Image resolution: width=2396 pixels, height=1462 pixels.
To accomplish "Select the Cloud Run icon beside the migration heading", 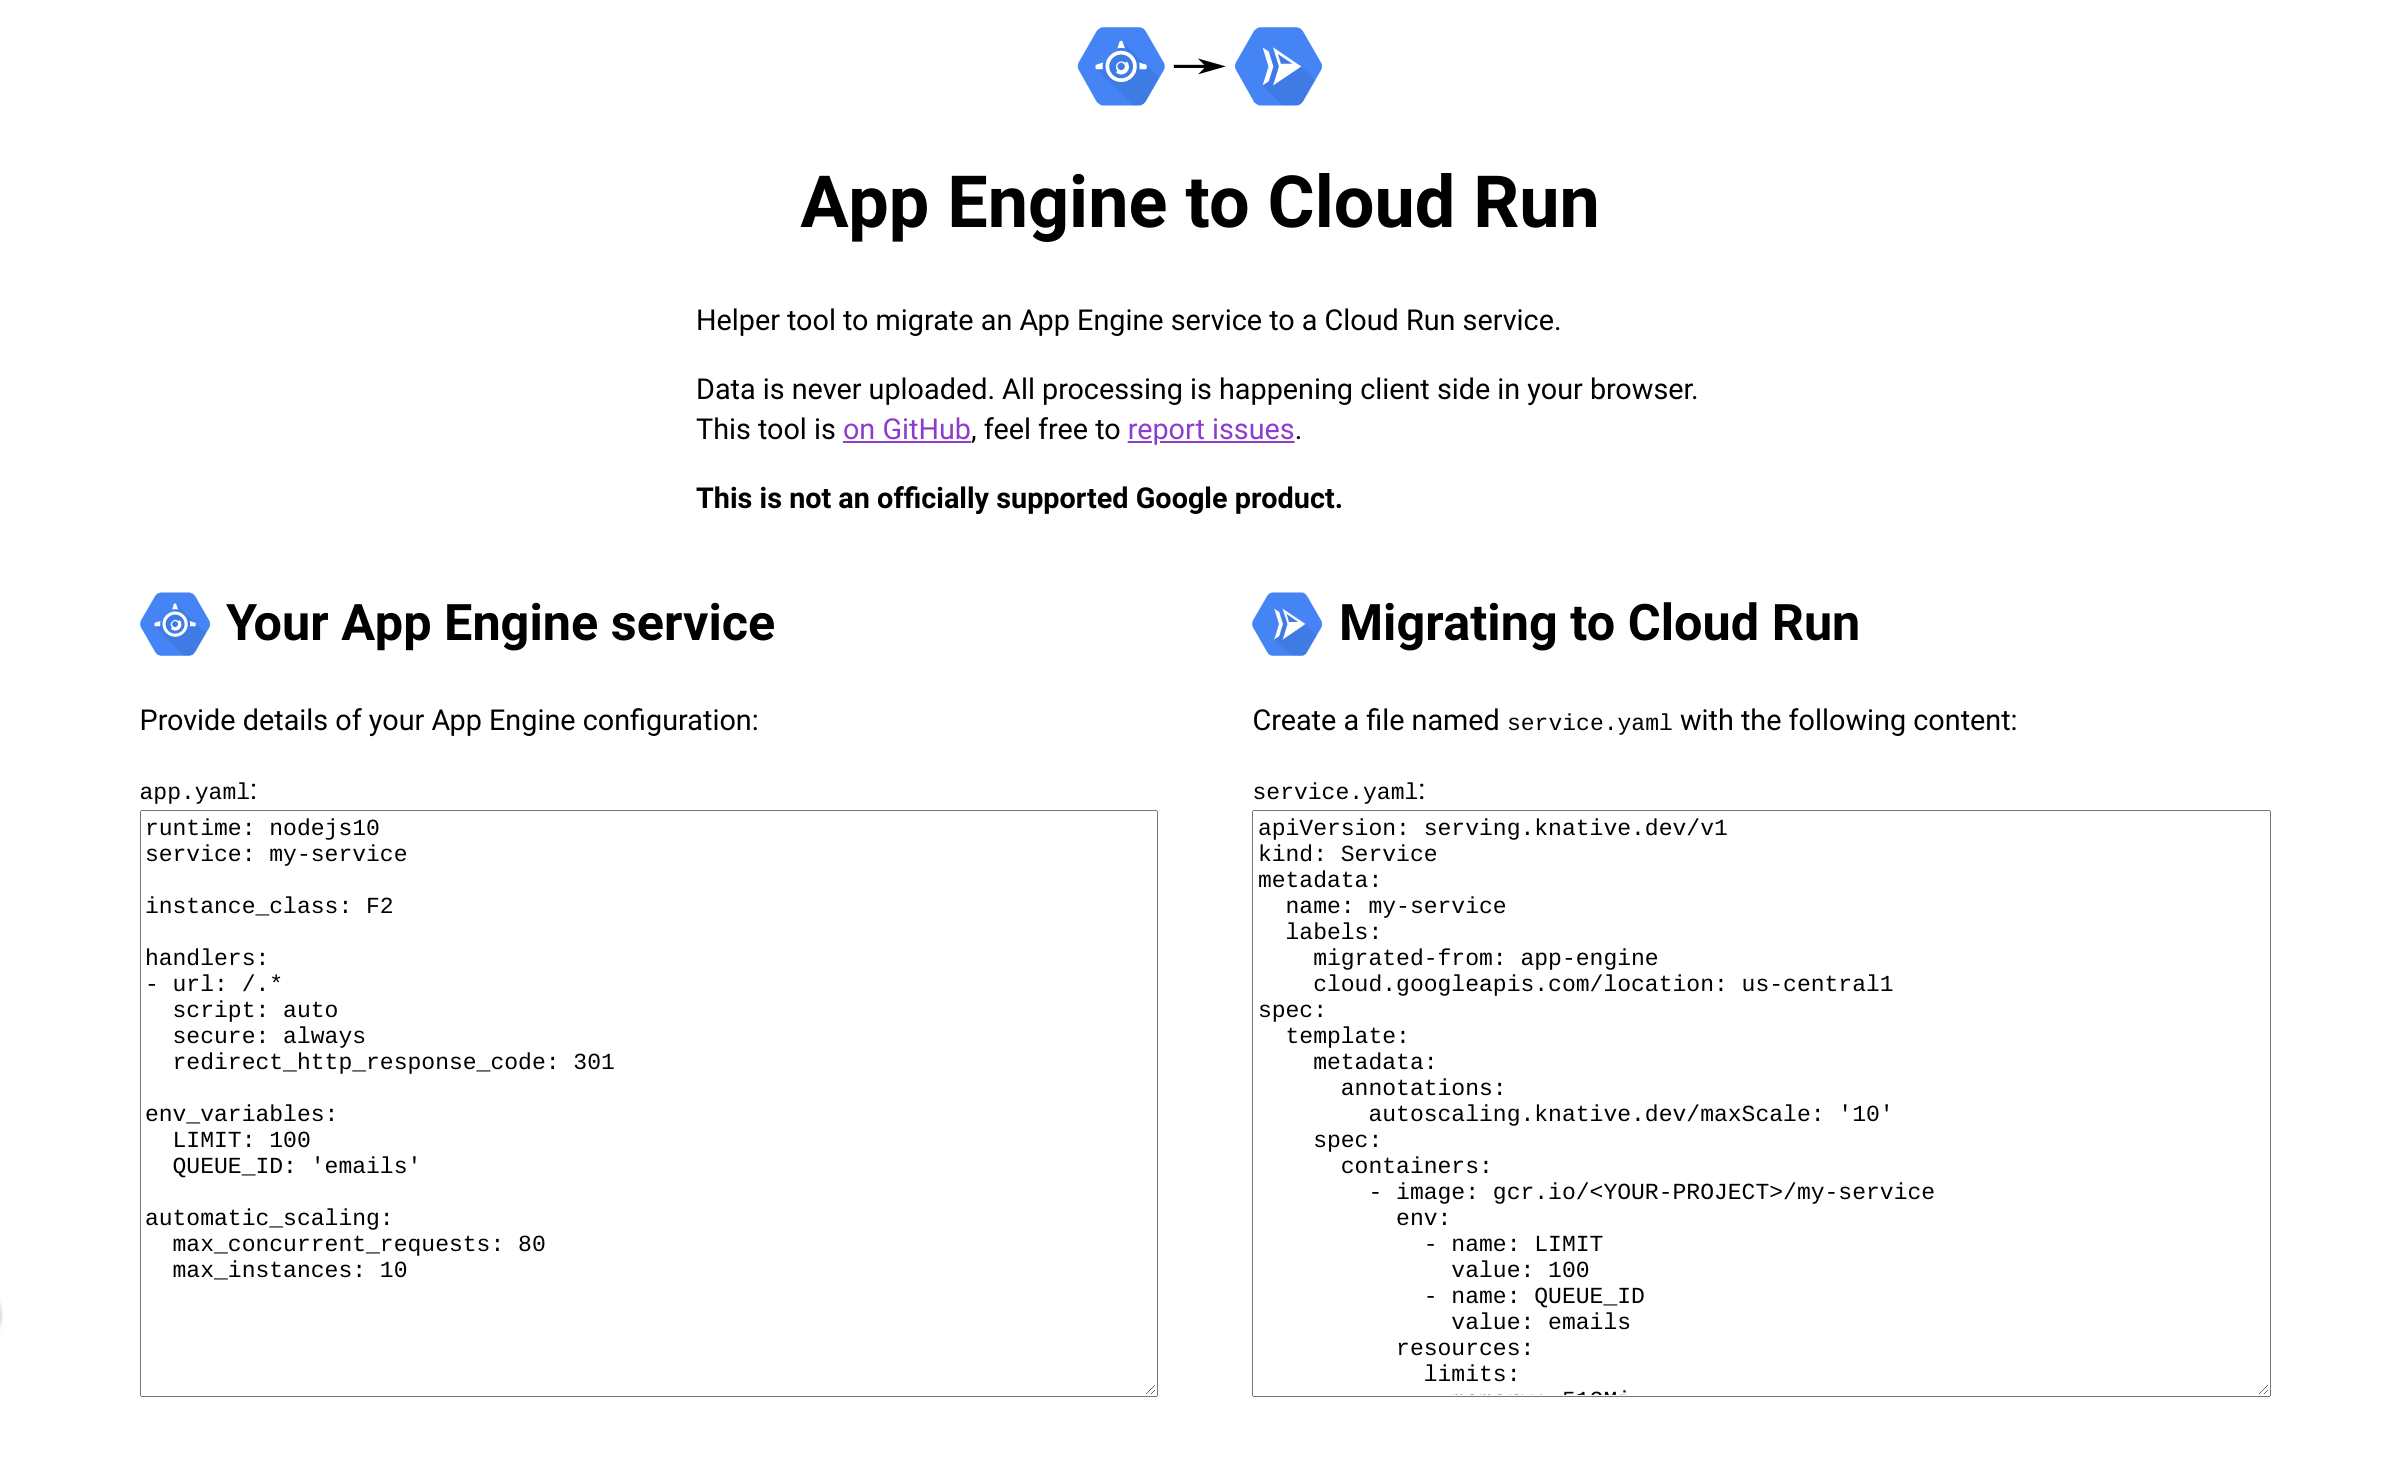I will (1285, 623).
